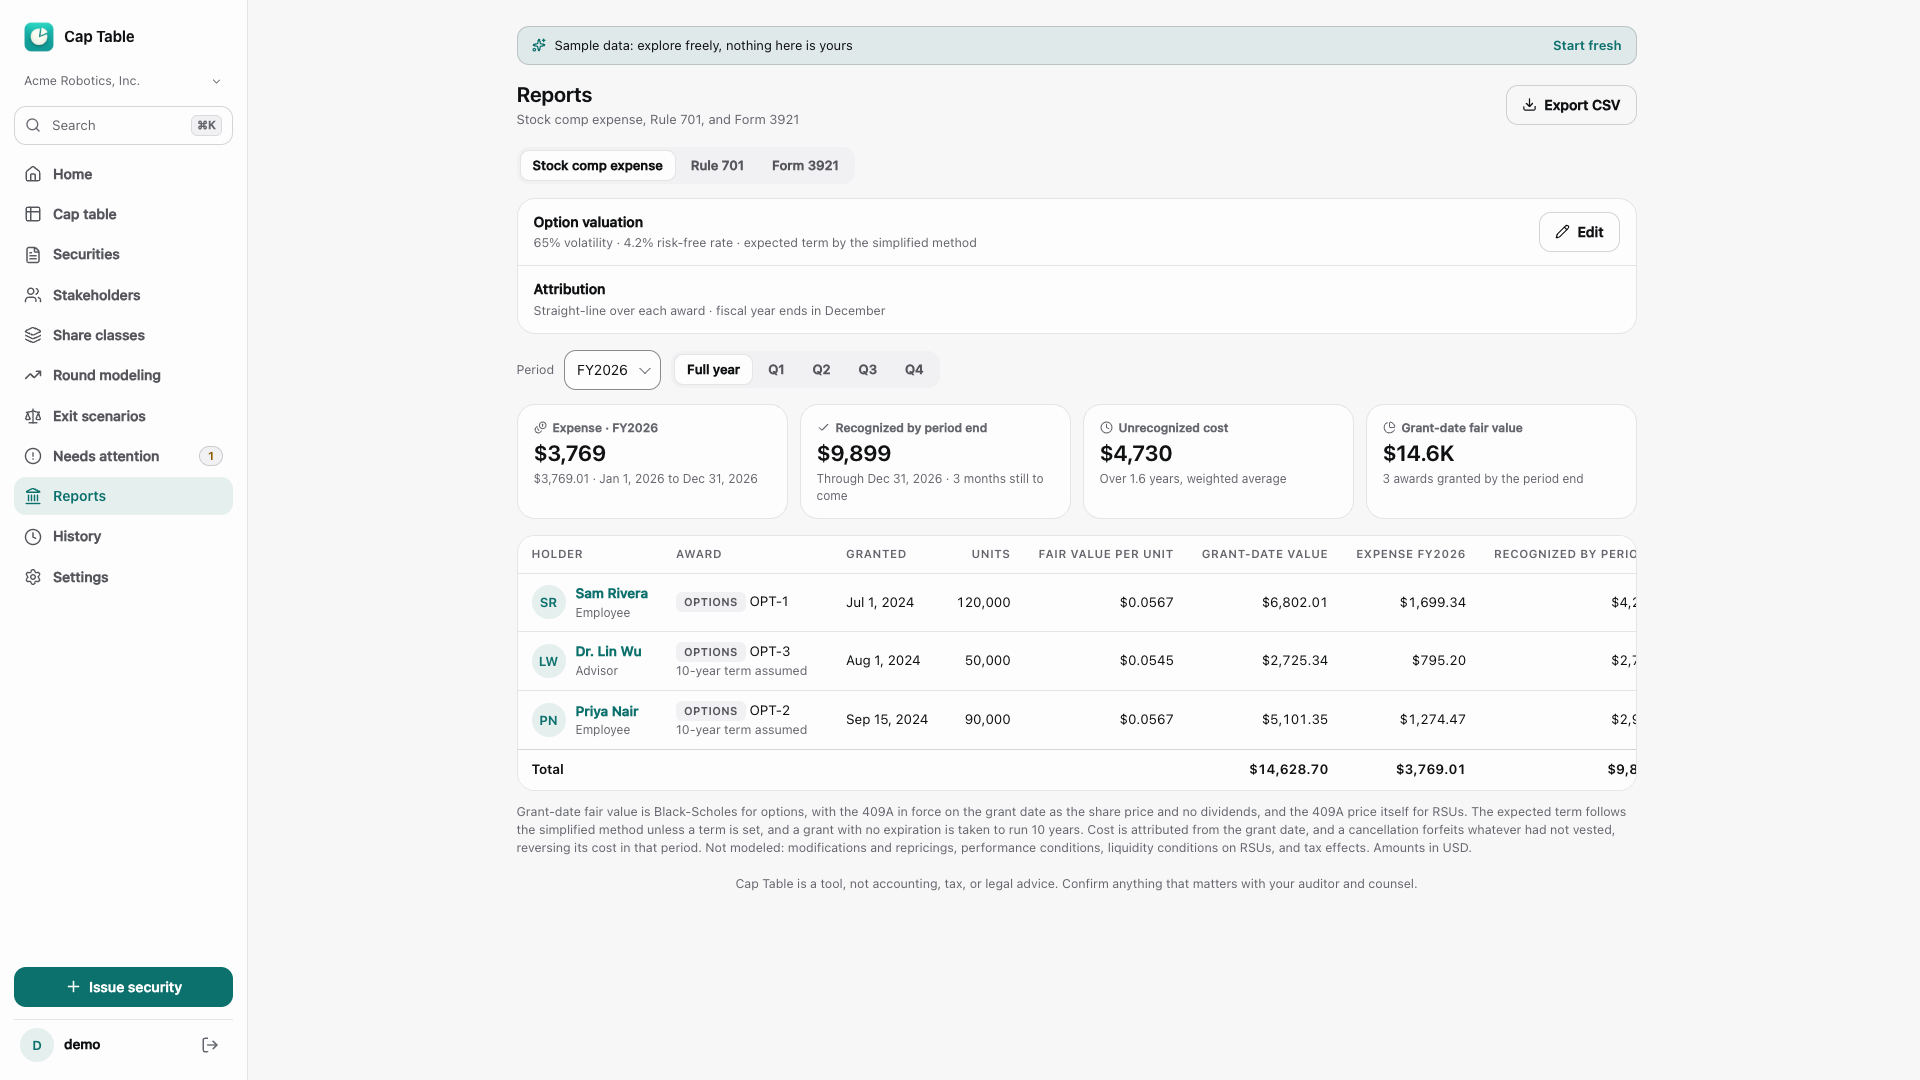Viewport: 1920px width, 1080px height.
Task: Select the Q3 period toggle
Action: [x=867, y=370]
